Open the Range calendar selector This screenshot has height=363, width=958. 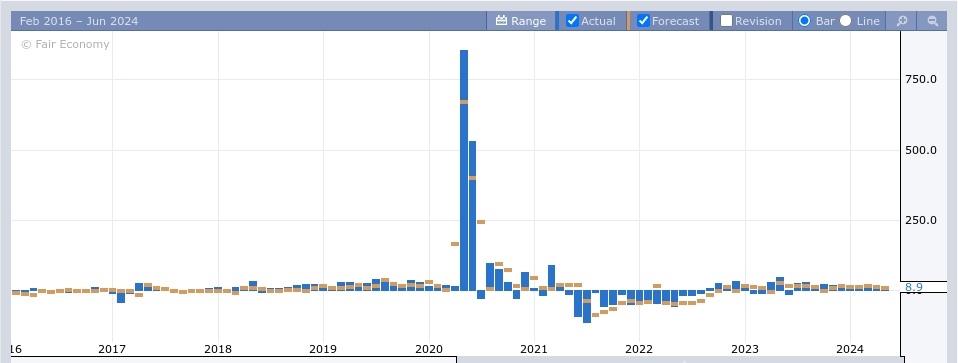521,21
